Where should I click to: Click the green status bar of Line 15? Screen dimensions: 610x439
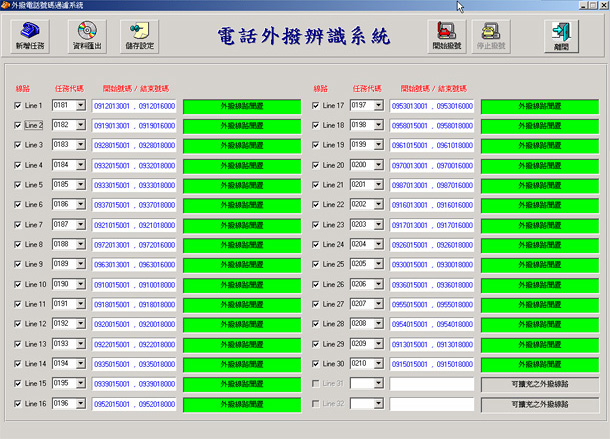[242, 385]
